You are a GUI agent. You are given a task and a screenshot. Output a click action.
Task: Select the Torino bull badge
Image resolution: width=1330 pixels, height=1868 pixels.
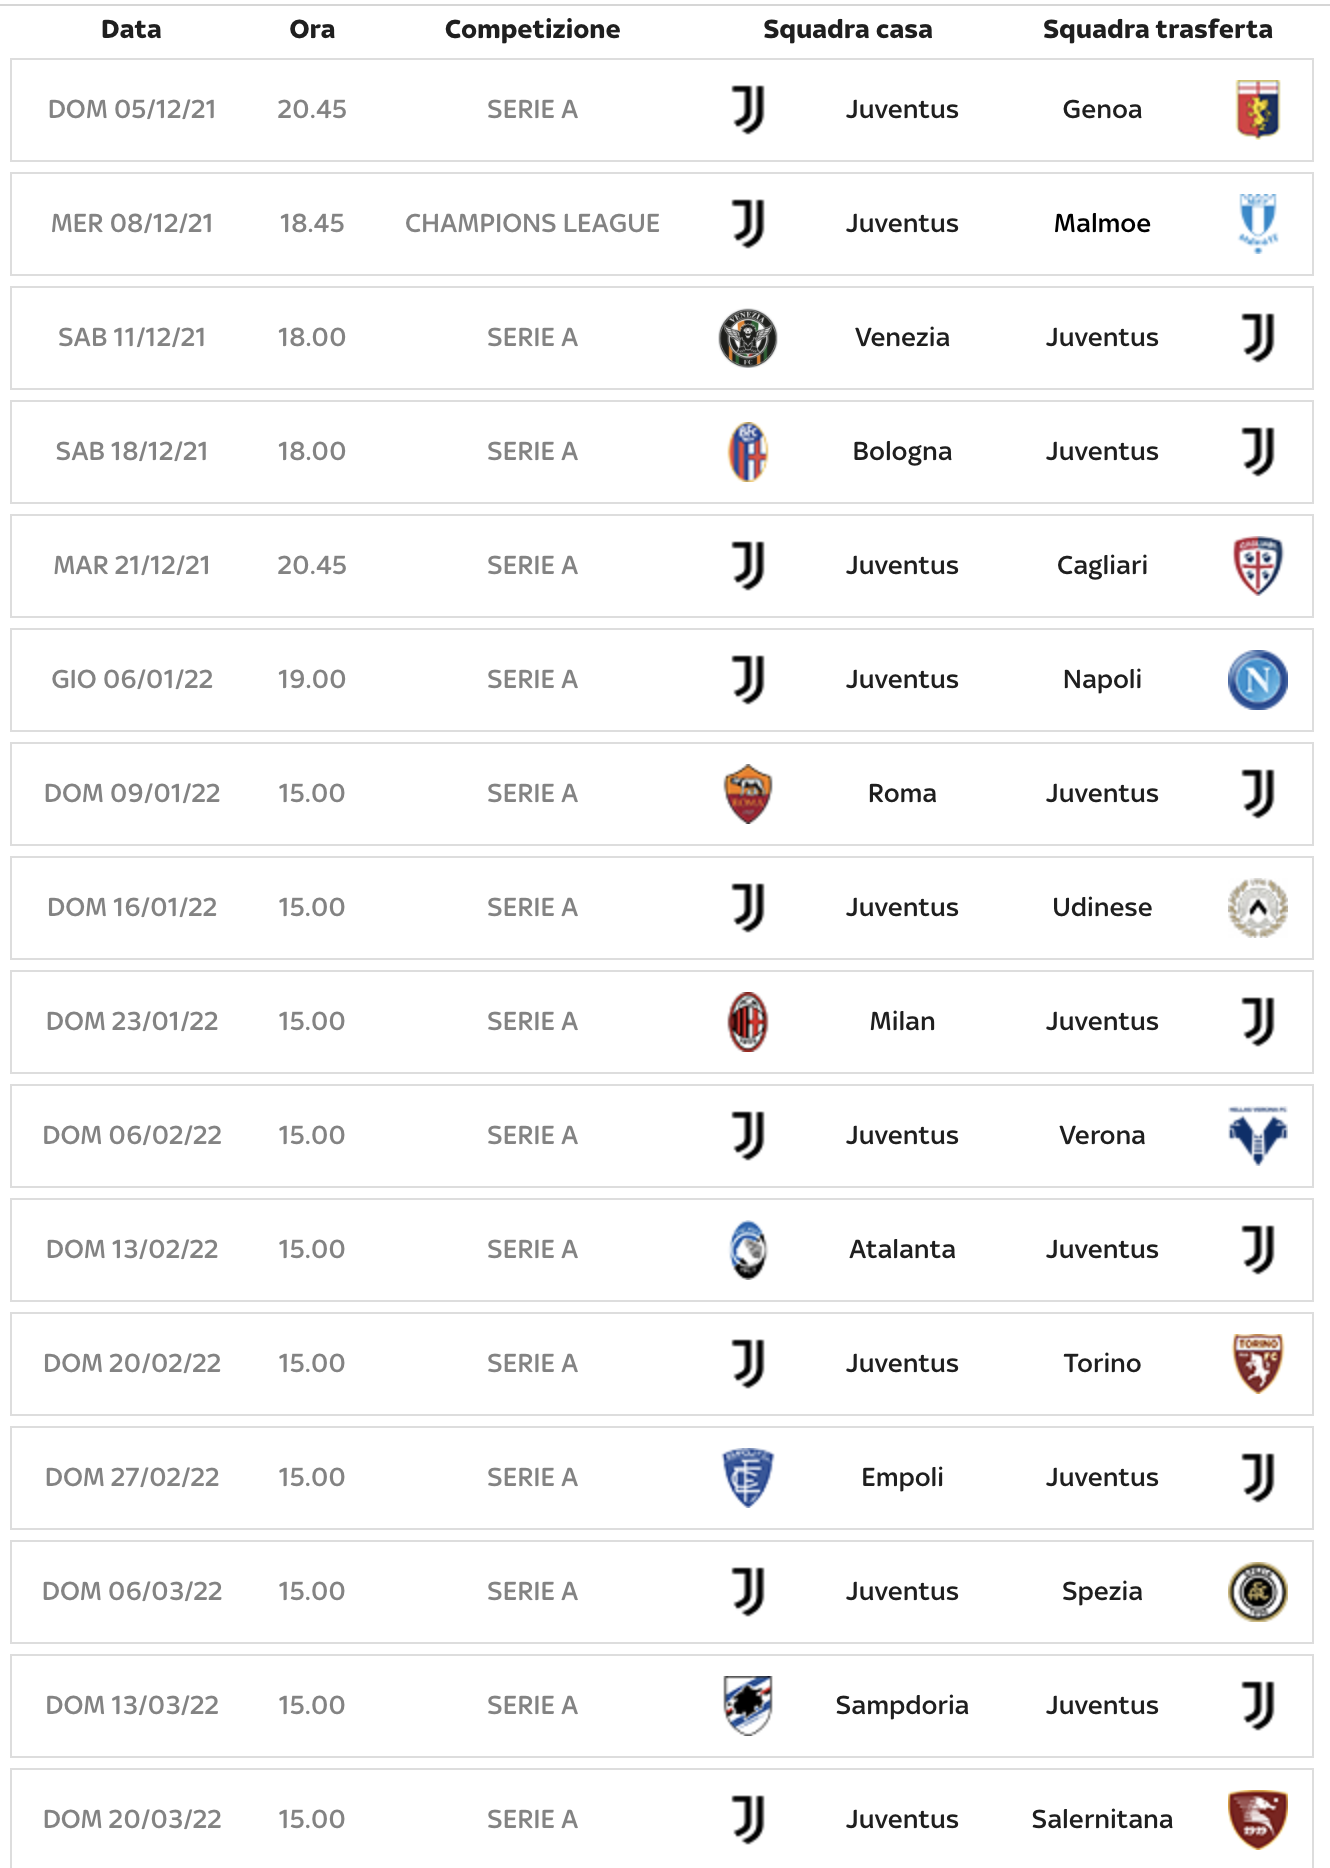1257,1363
